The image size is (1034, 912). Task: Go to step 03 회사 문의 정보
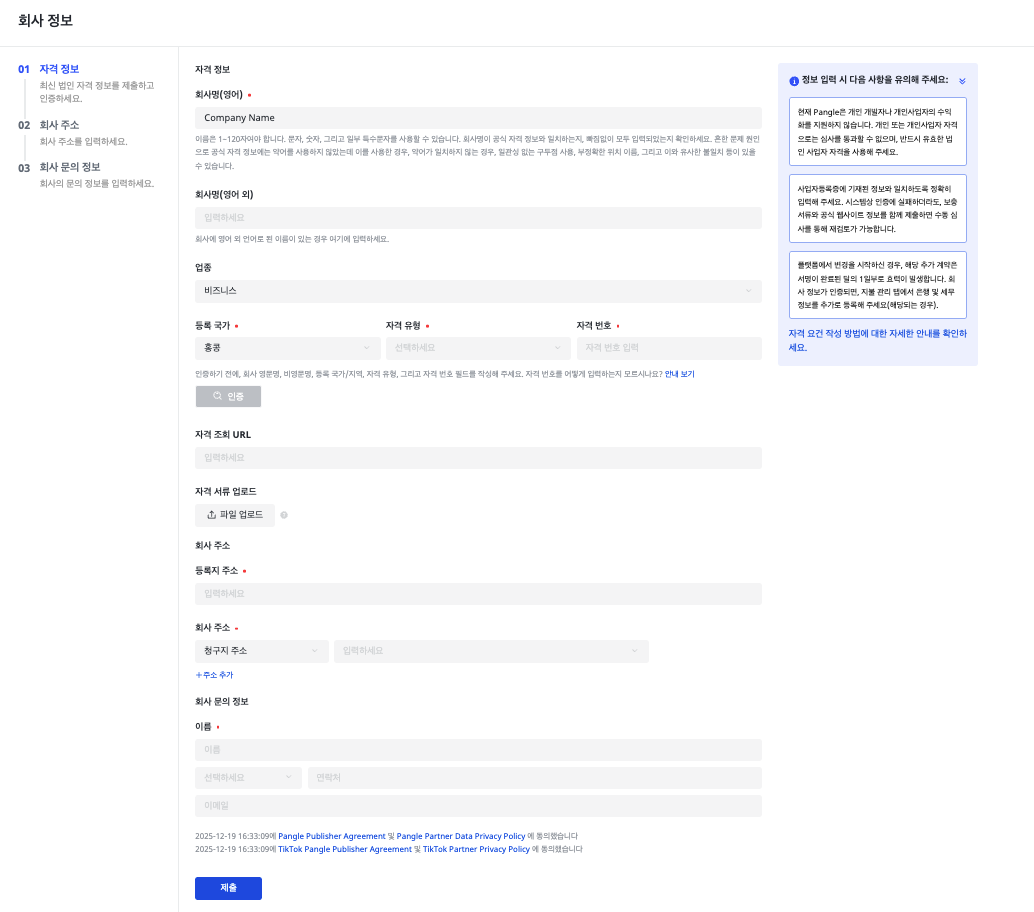pos(69,167)
